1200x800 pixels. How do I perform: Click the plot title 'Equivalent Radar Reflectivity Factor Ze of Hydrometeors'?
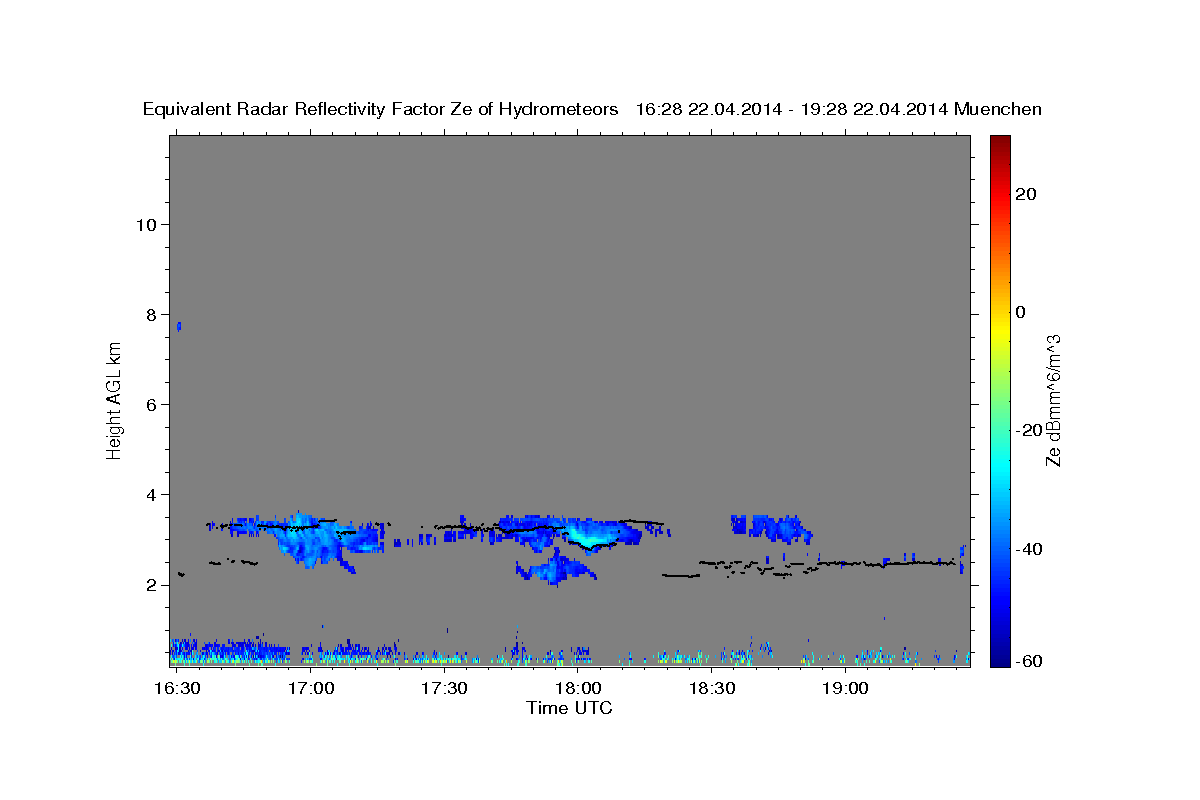point(380,110)
